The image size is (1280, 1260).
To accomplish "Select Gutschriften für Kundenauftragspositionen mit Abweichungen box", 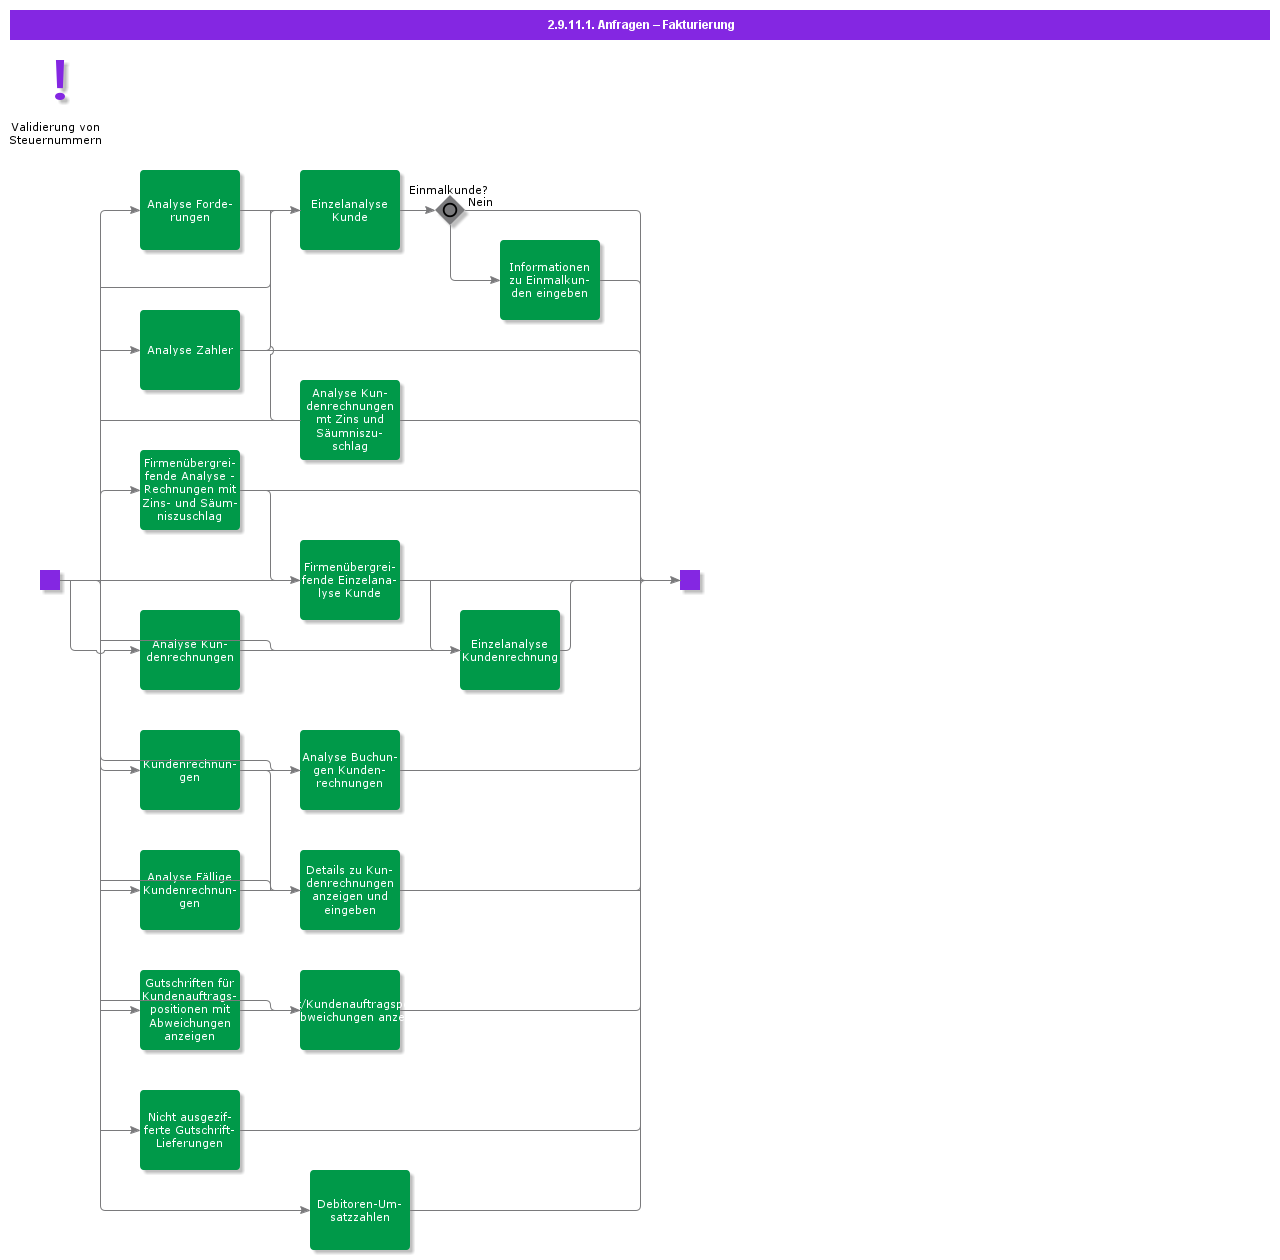I will (190, 1010).
